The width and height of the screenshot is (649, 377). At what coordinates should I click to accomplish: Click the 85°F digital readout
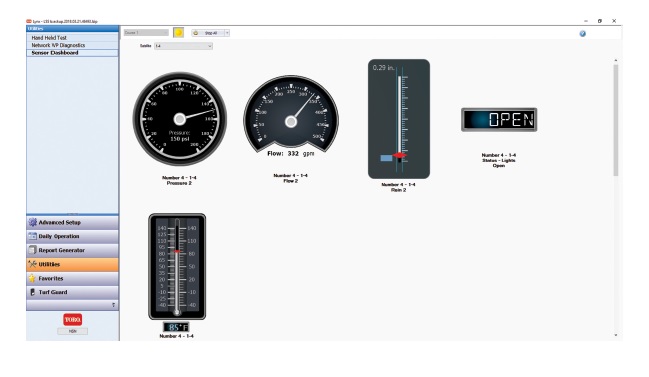(x=176, y=327)
